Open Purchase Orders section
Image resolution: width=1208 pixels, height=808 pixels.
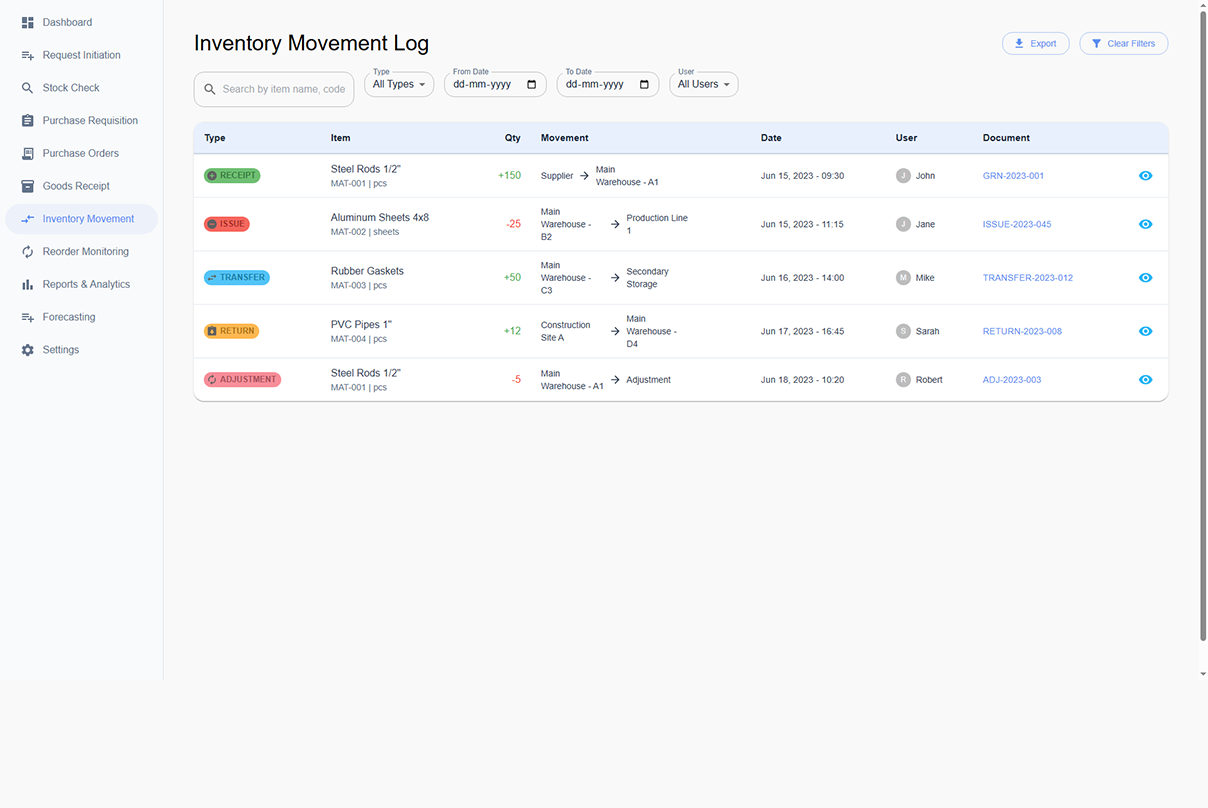tap(81, 153)
